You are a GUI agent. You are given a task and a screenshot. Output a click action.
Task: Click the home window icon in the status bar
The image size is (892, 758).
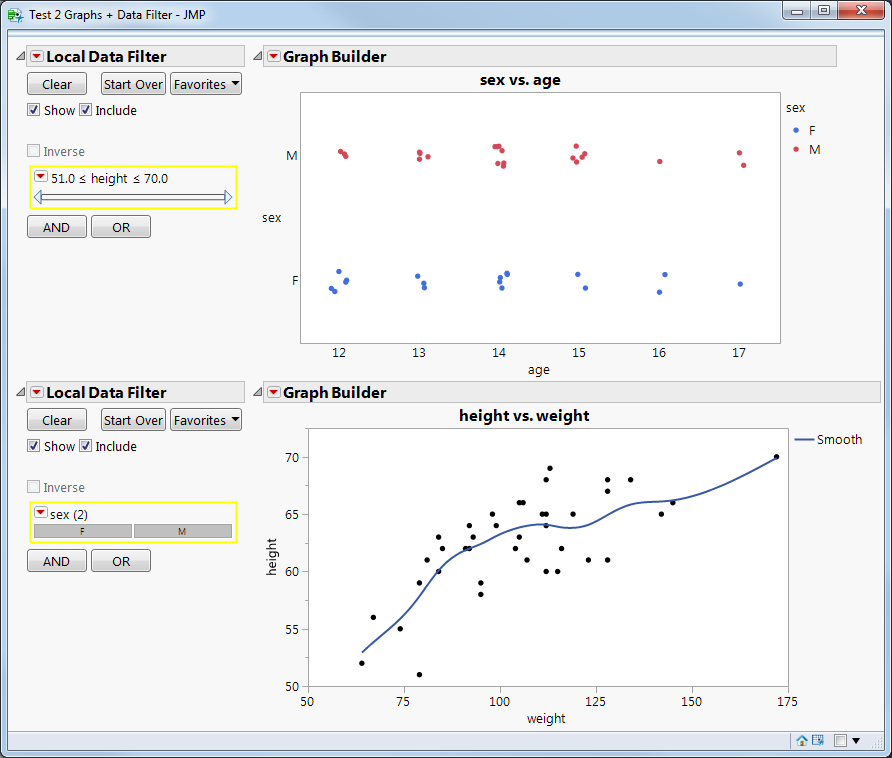coord(801,740)
